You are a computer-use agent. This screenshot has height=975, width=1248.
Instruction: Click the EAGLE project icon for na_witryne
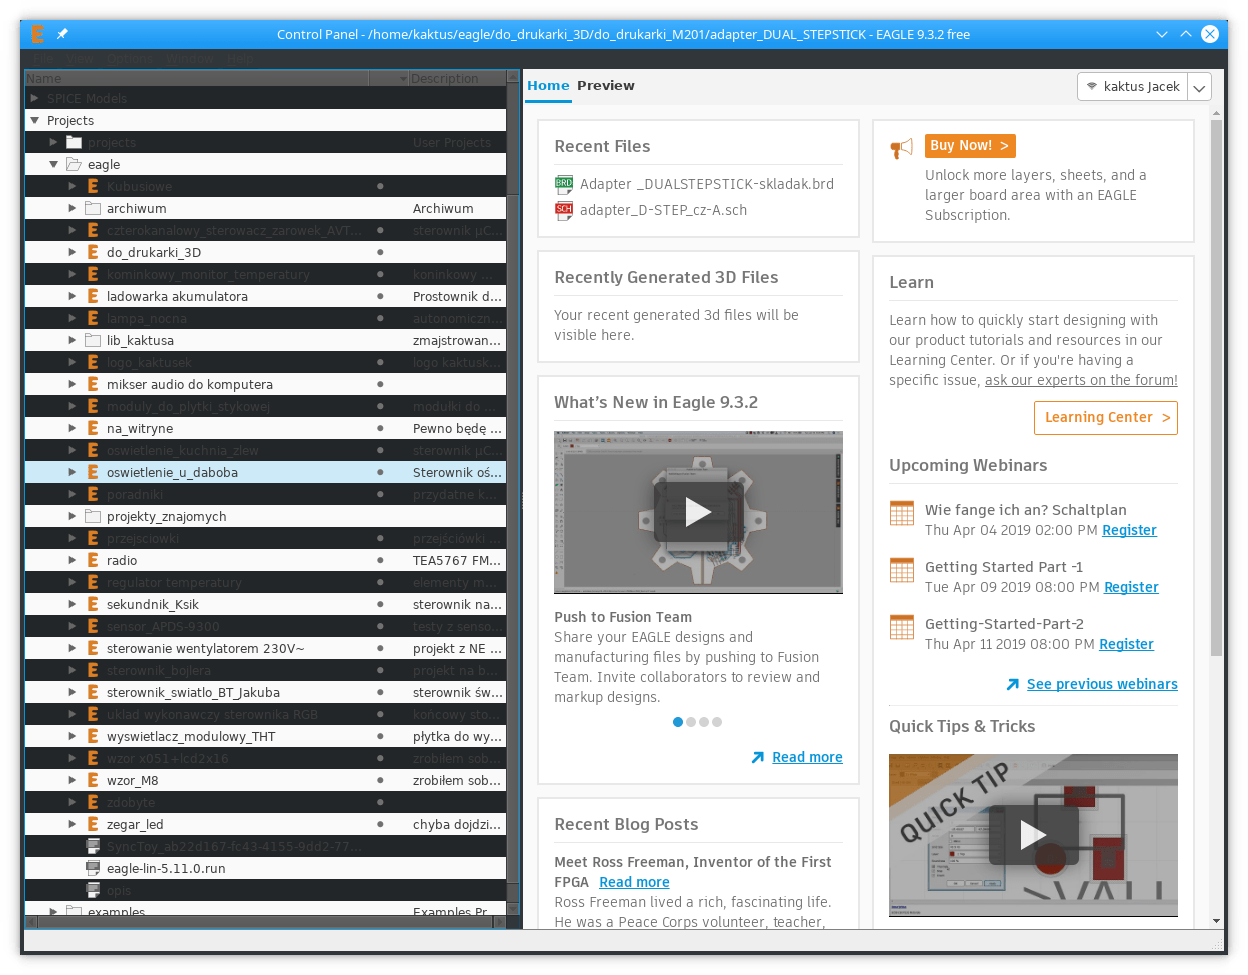click(x=93, y=429)
